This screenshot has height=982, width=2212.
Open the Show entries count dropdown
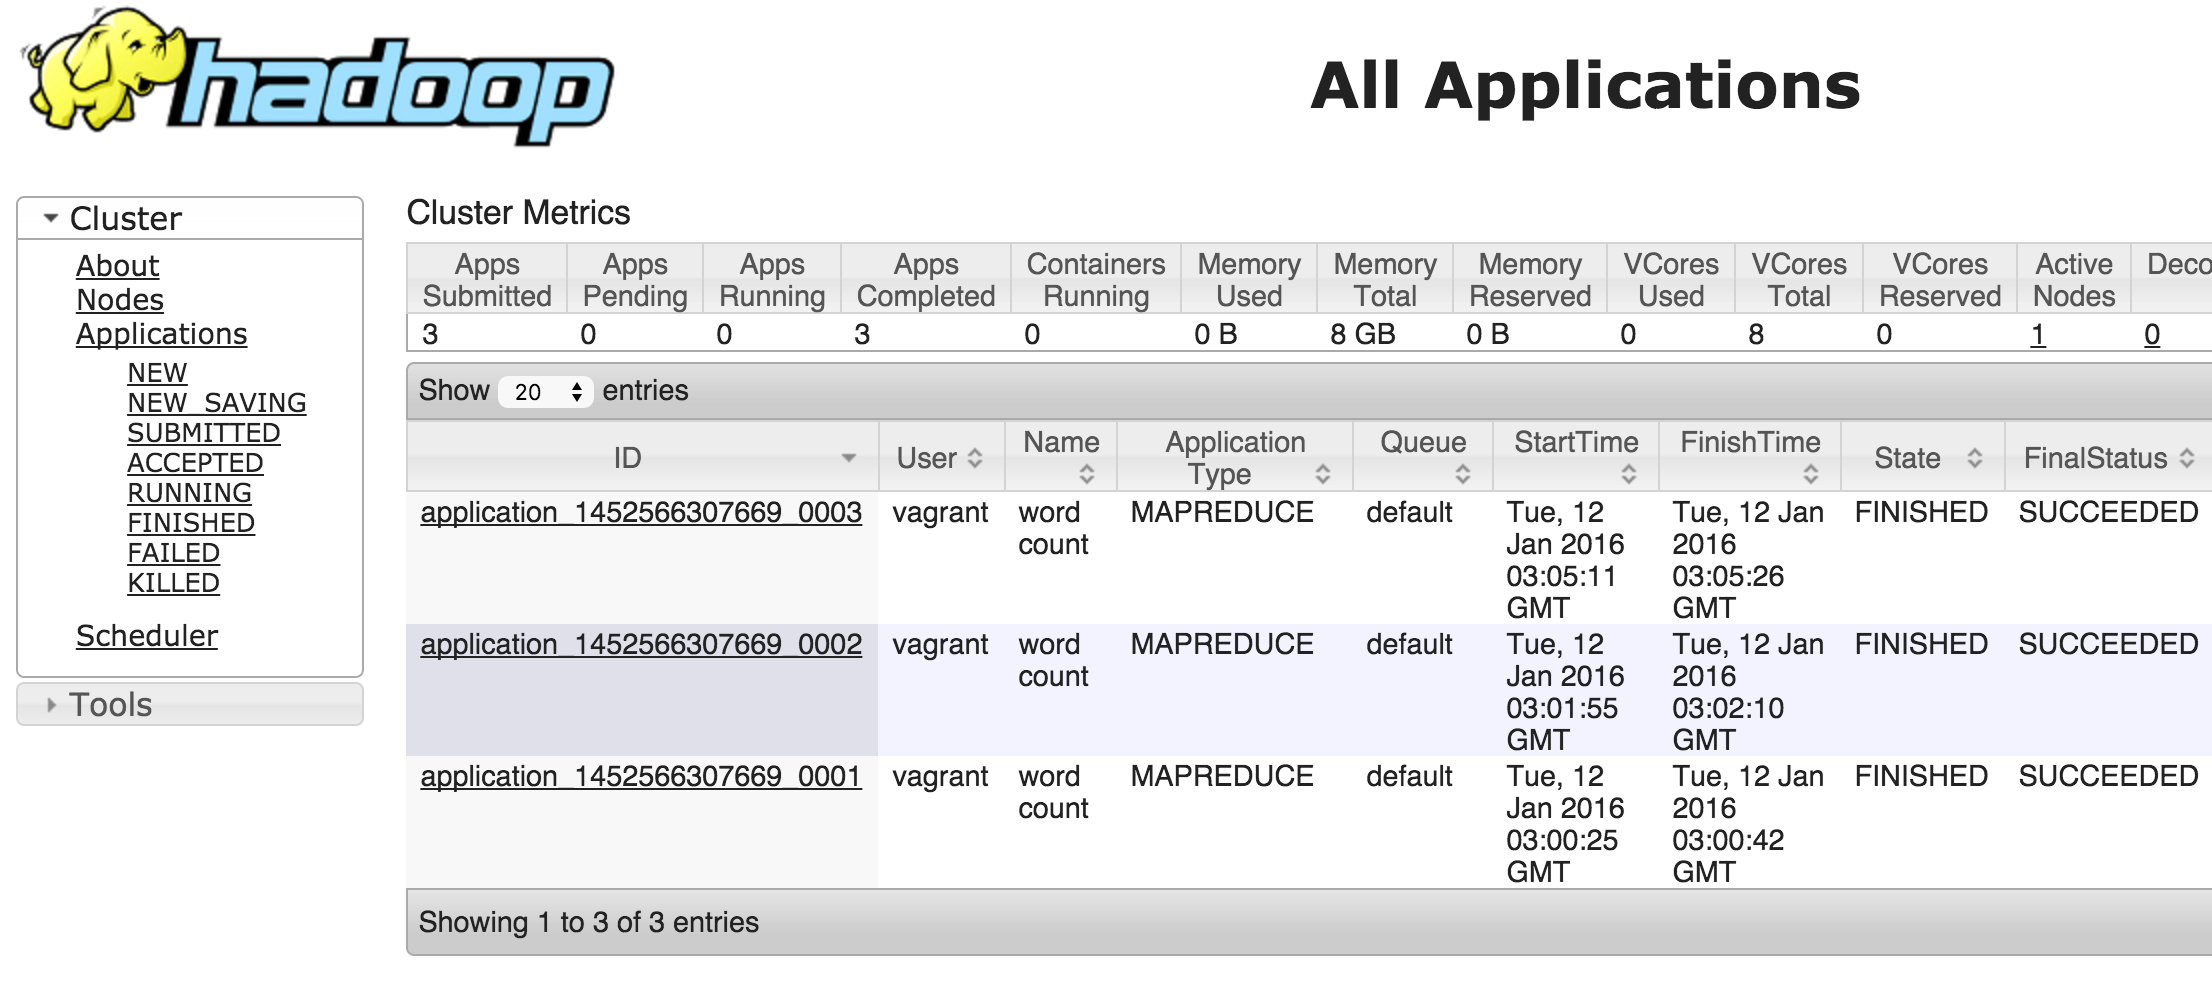(x=546, y=391)
